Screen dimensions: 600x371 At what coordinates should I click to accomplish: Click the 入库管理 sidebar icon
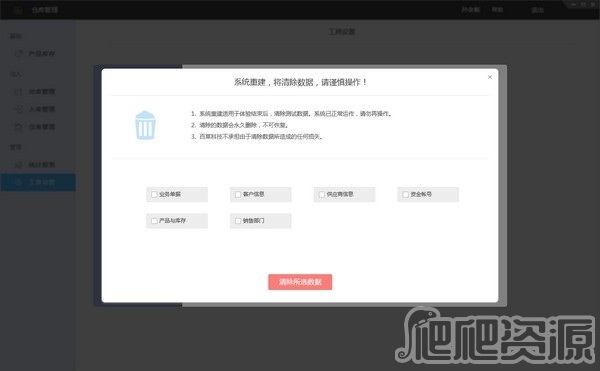[x=19, y=109]
